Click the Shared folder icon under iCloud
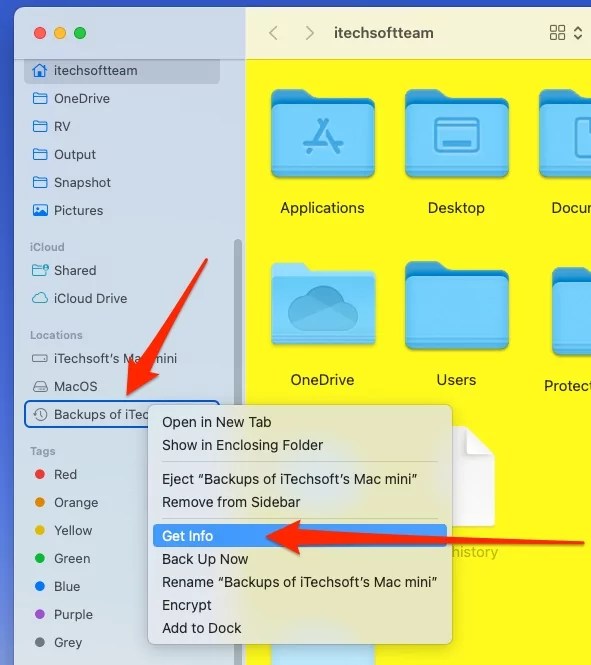591x665 pixels. click(x=40, y=270)
